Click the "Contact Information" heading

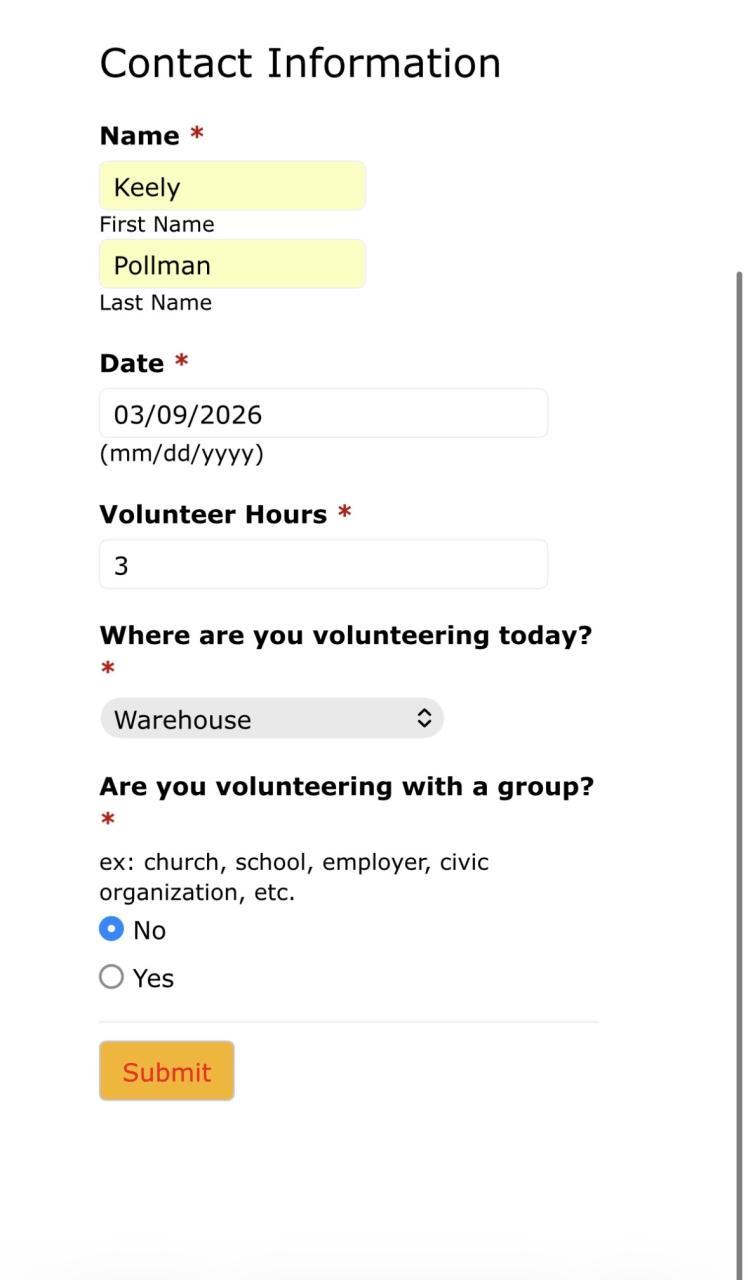(x=300, y=64)
